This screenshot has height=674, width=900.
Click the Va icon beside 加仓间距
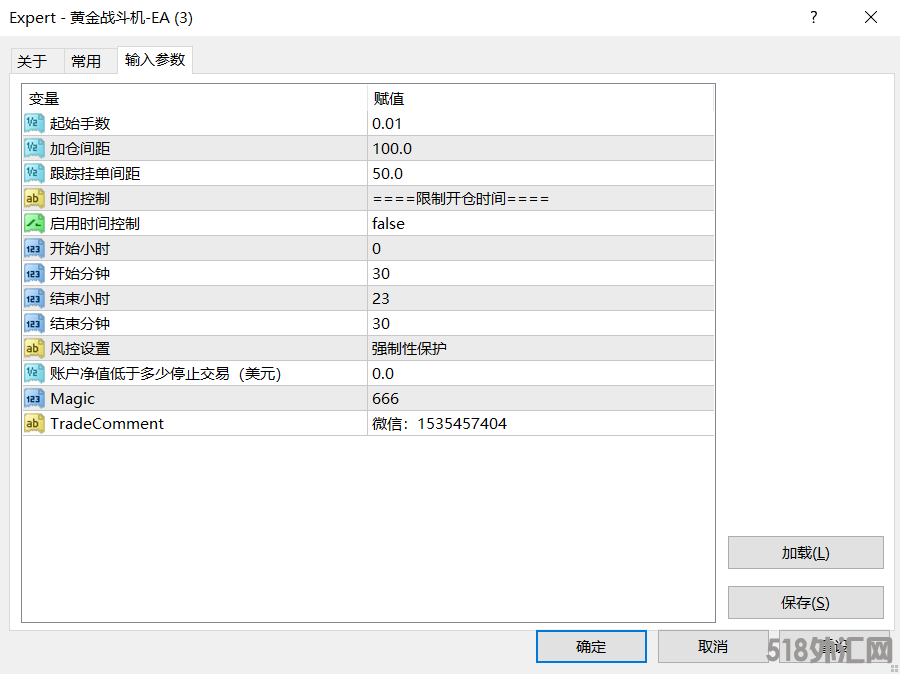click(x=33, y=148)
